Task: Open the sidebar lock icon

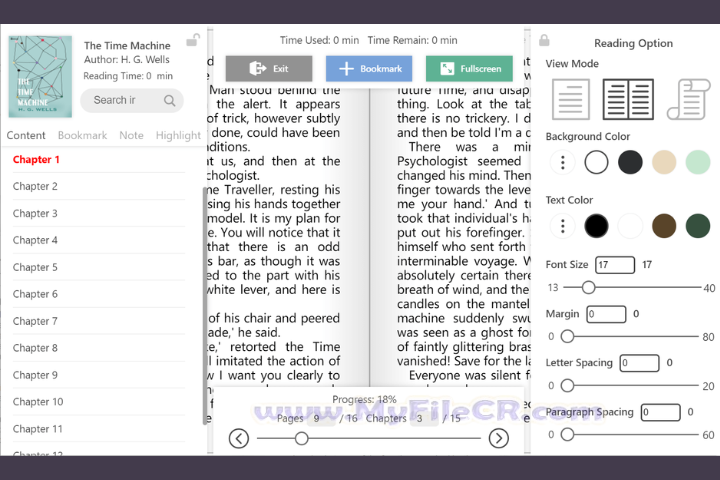Action: 193,40
